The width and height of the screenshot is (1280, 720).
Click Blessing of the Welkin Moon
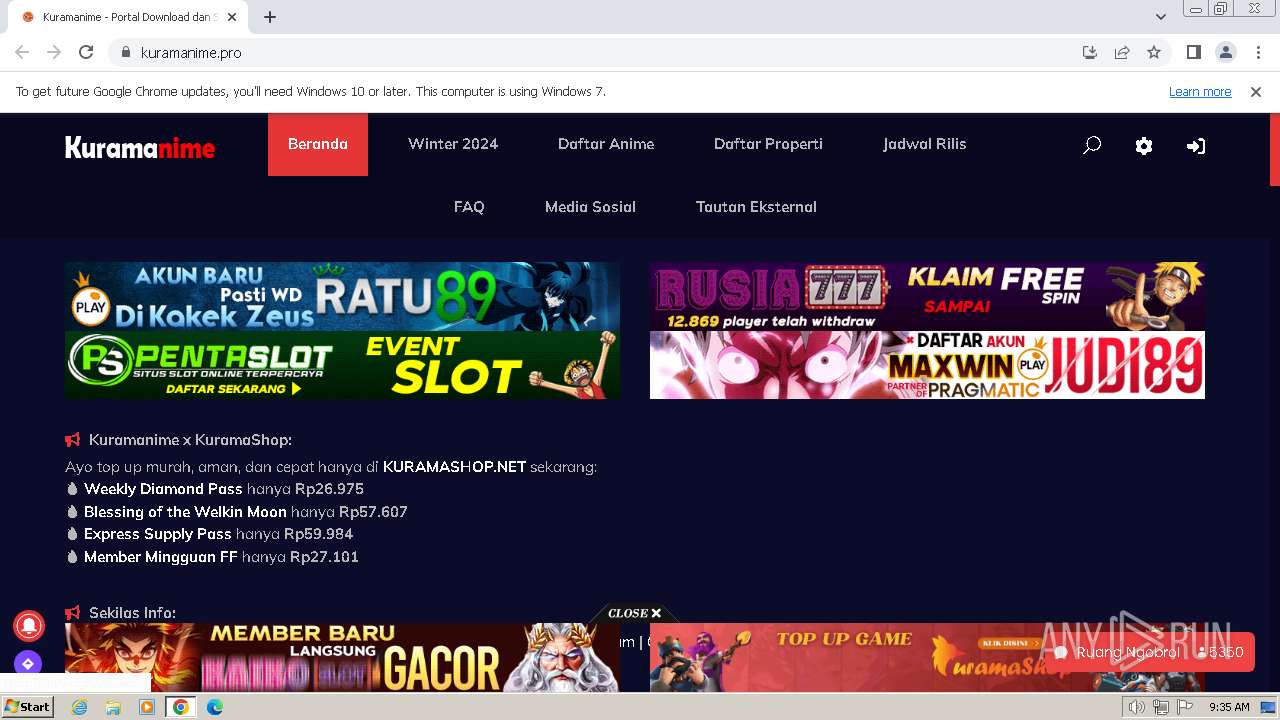(185, 512)
